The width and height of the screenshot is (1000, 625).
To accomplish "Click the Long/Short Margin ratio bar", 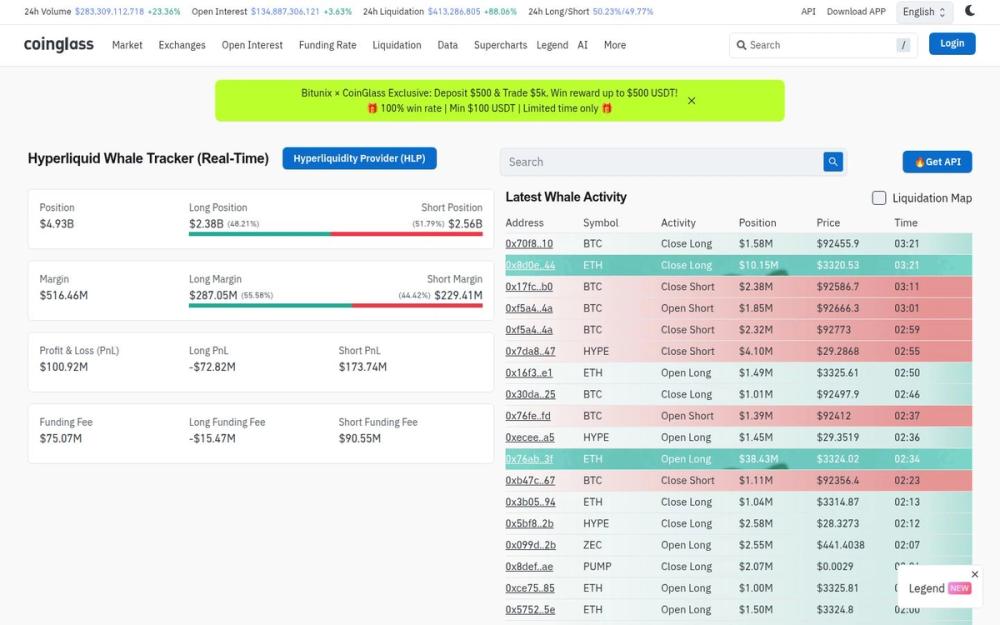I will pyautogui.click(x=335, y=305).
